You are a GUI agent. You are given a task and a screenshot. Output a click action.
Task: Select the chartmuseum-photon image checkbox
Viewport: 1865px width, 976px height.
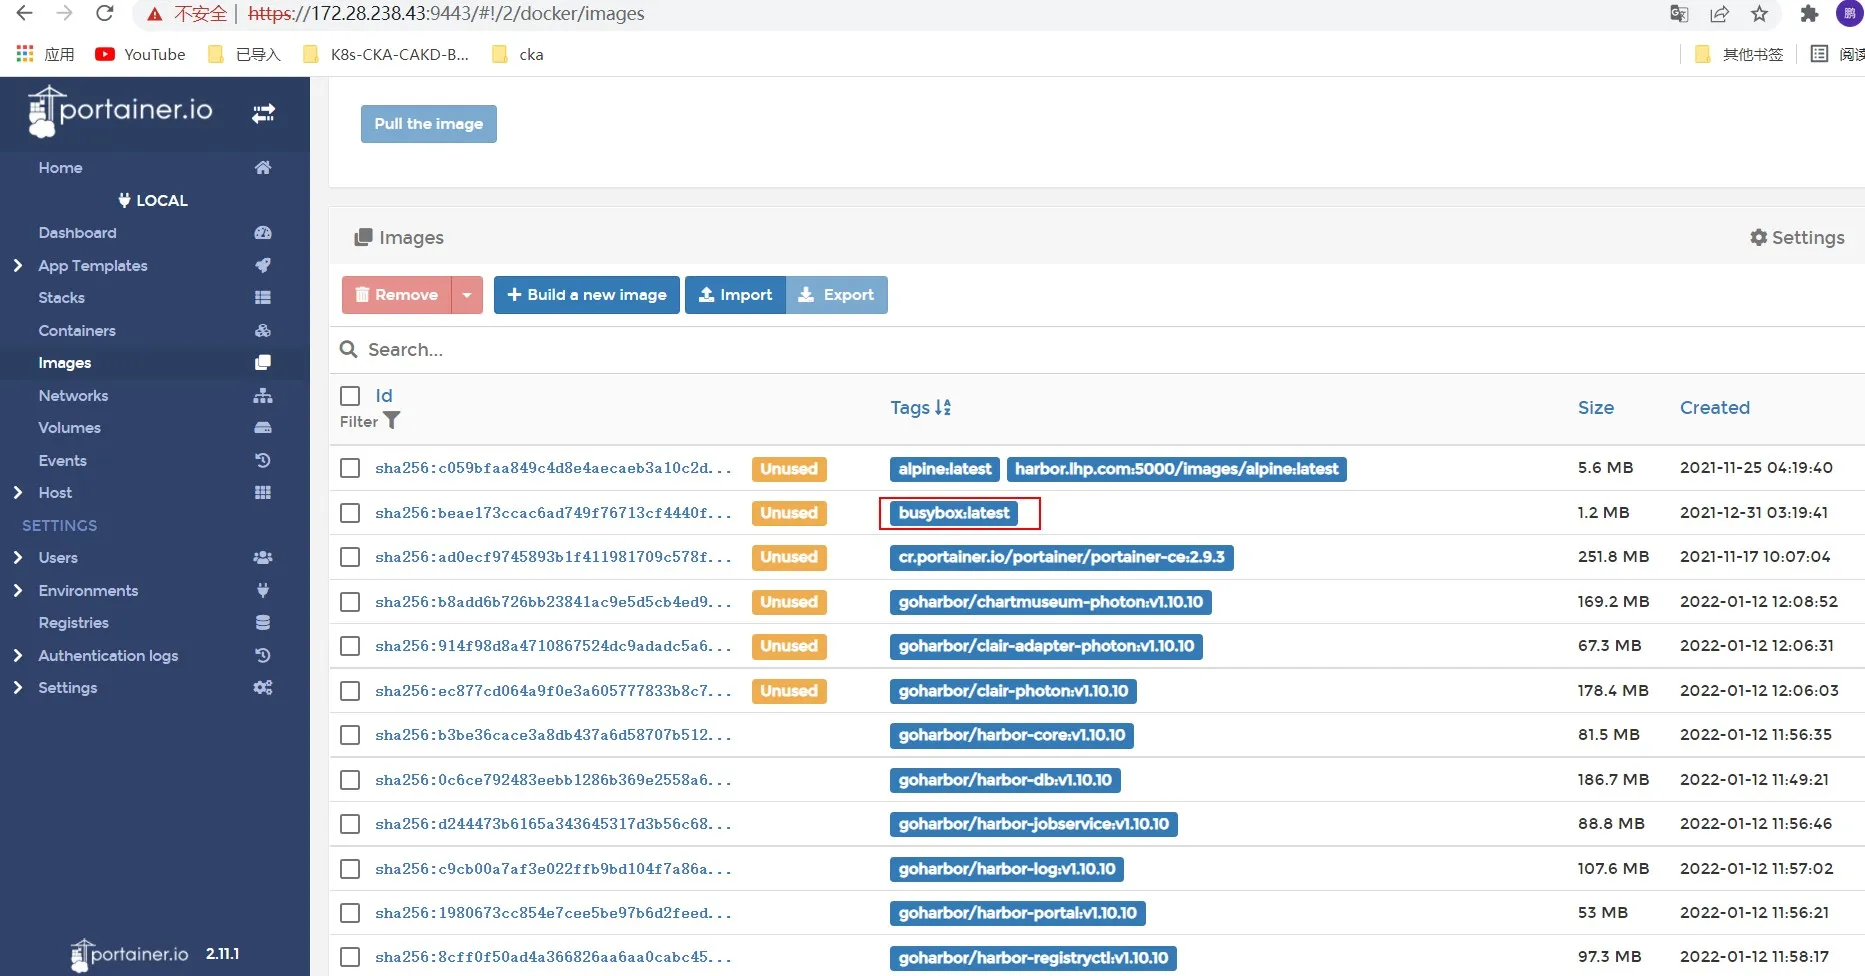tap(350, 602)
